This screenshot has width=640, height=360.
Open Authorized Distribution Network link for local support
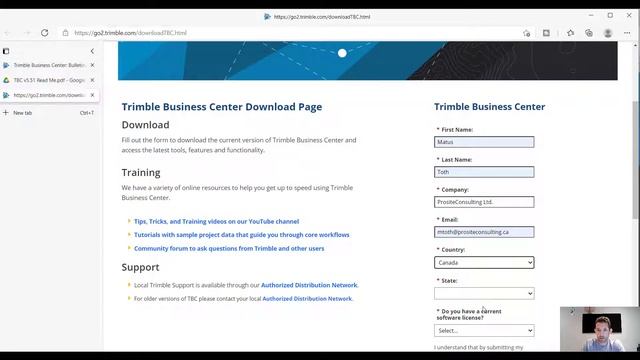309,285
